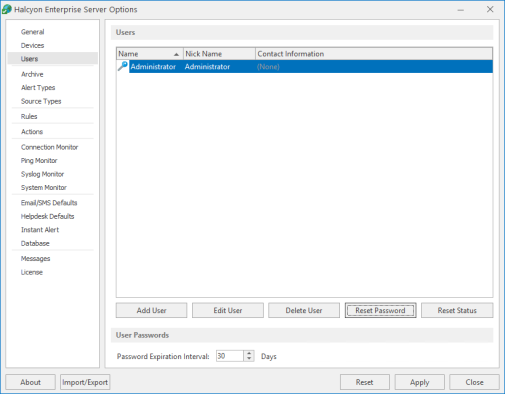Open the About dialog
The width and height of the screenshot is (505, 394).
[x=30, y=382]
